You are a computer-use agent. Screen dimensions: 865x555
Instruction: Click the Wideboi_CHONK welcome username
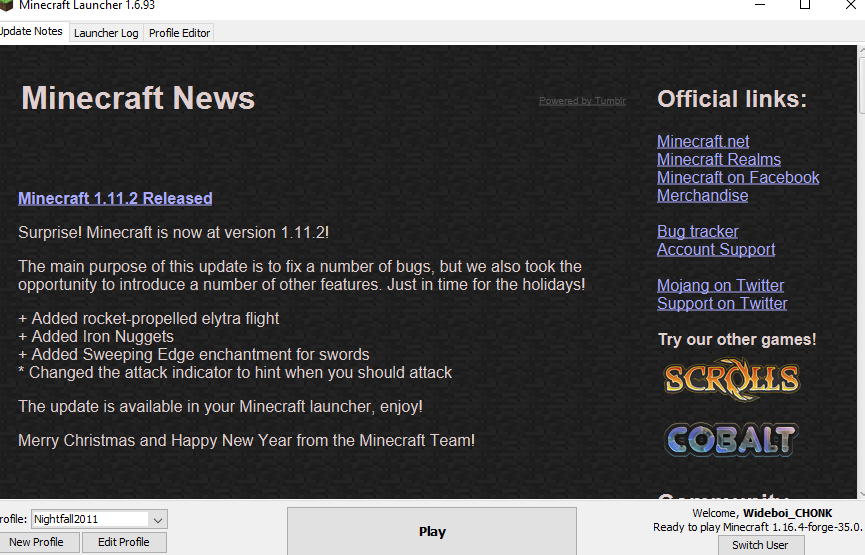[788, 513]
